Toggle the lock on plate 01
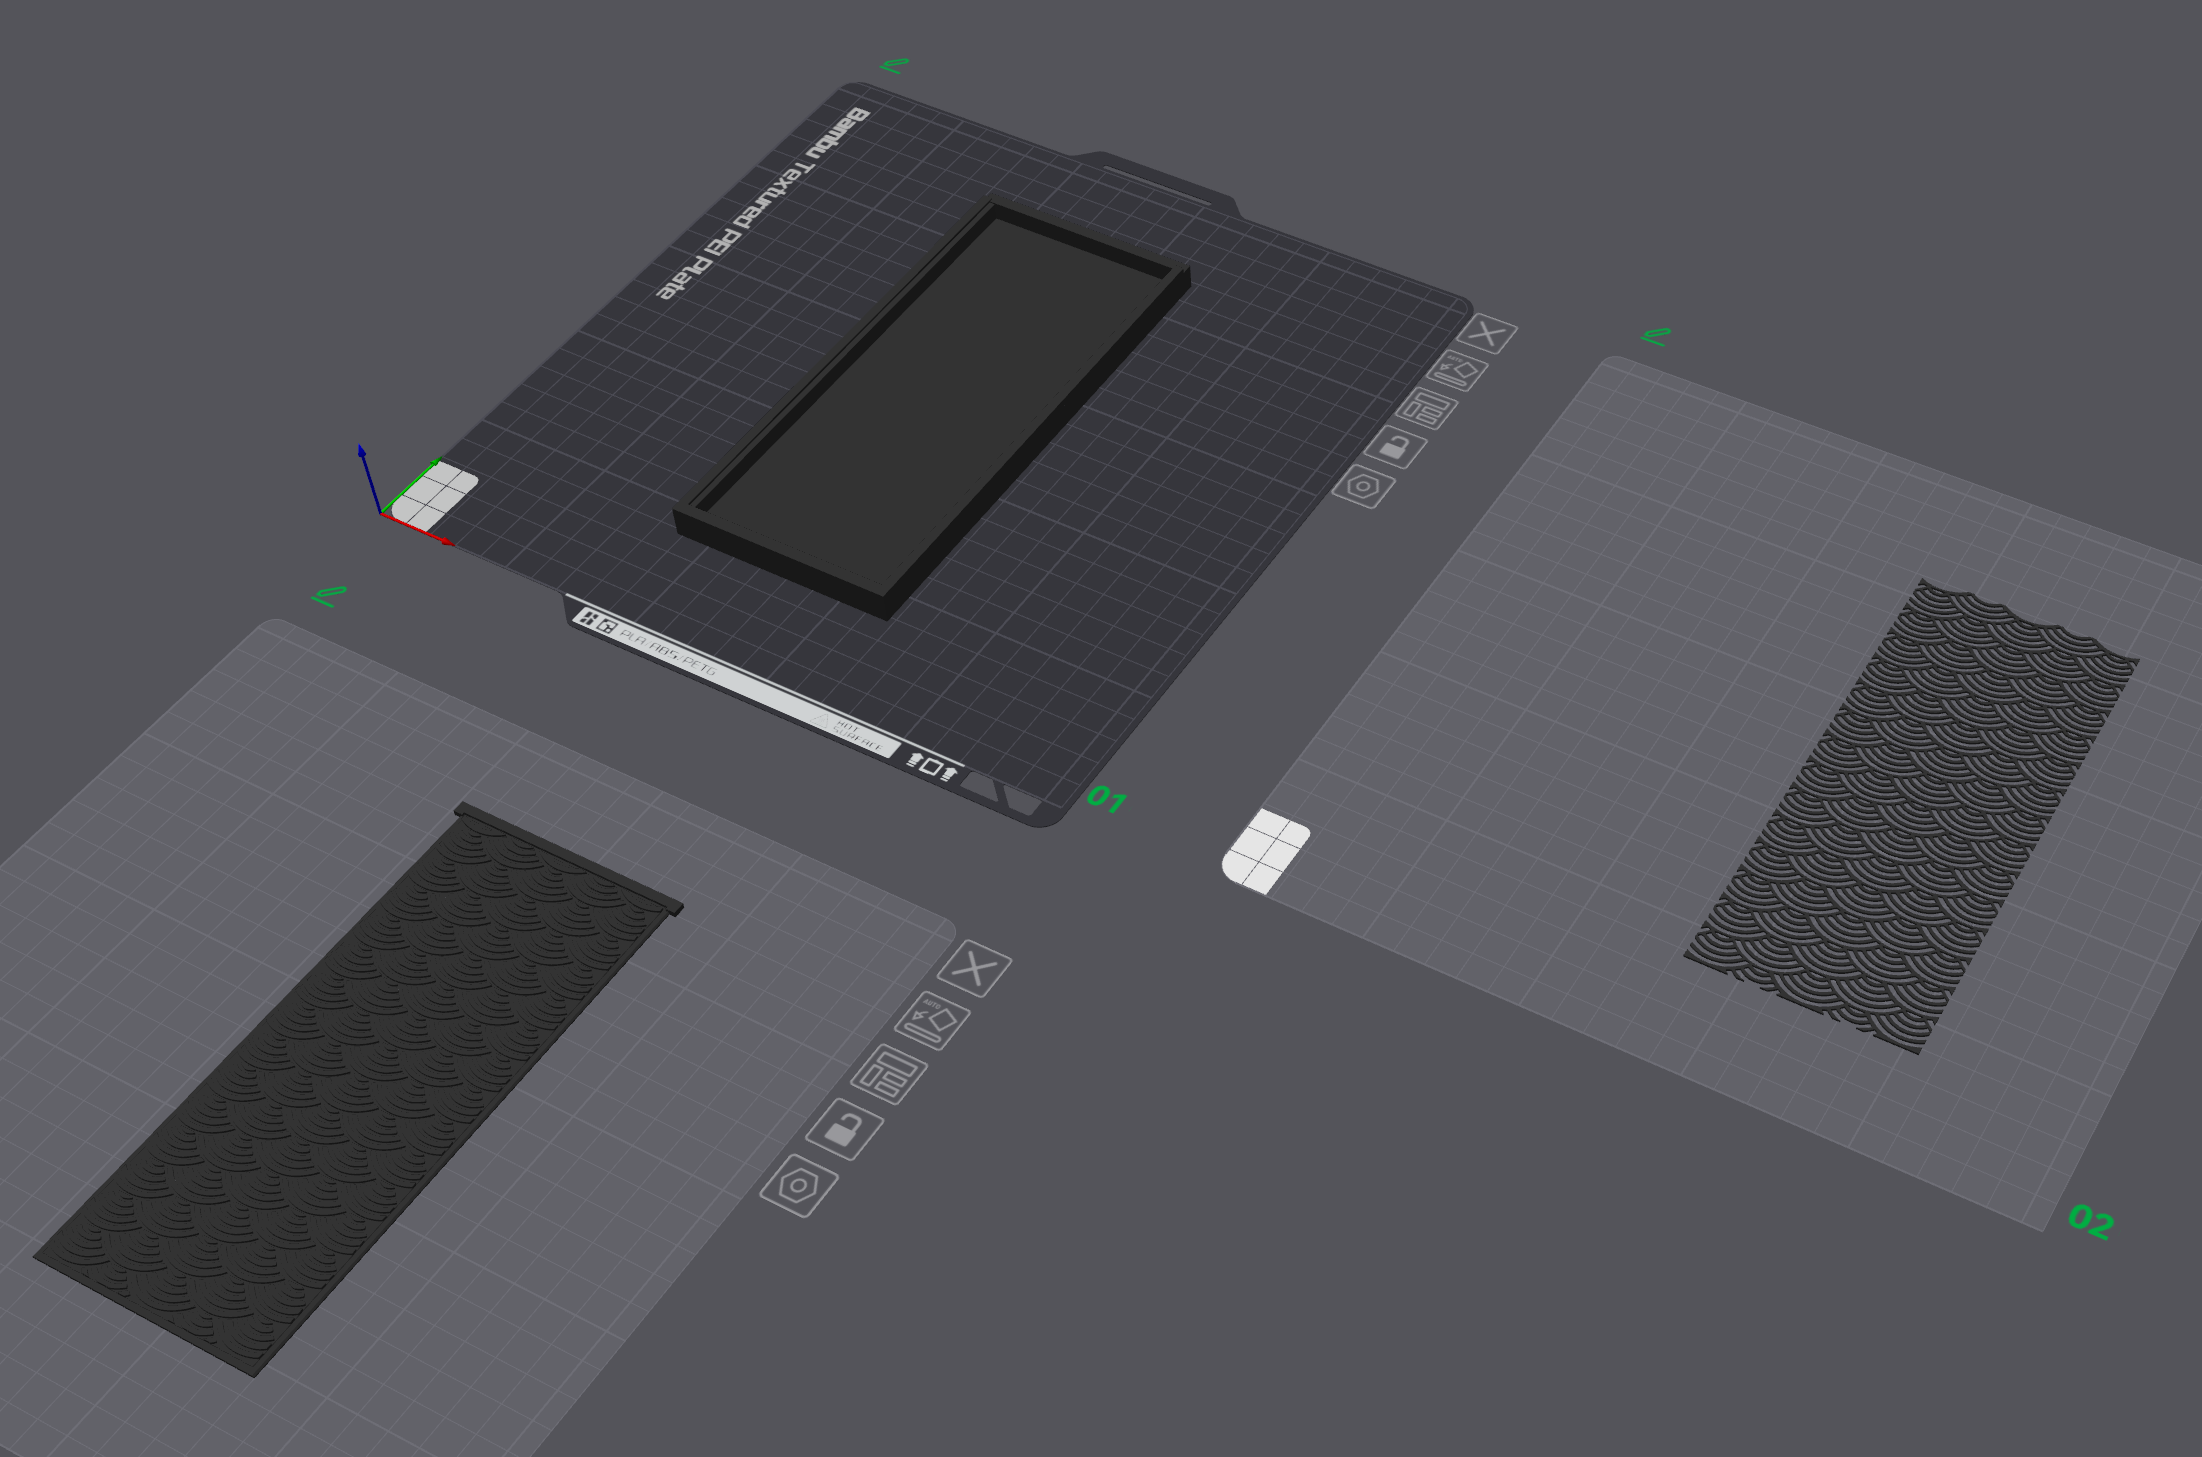The image size is (2202, 1457). (x=1395, y=447)
